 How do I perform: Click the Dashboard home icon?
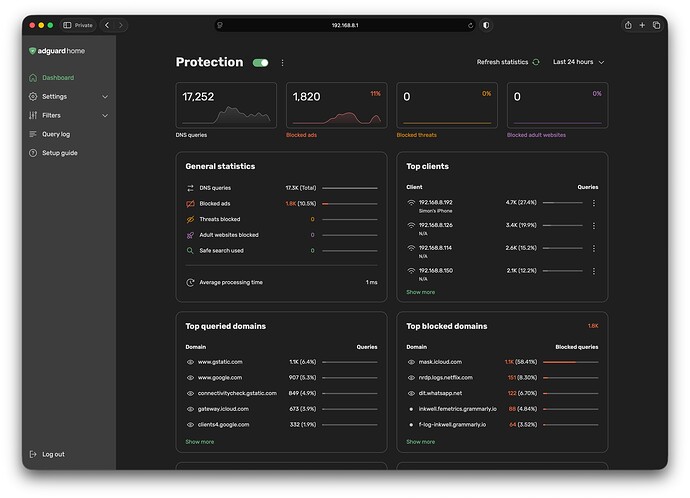point(33,78)
